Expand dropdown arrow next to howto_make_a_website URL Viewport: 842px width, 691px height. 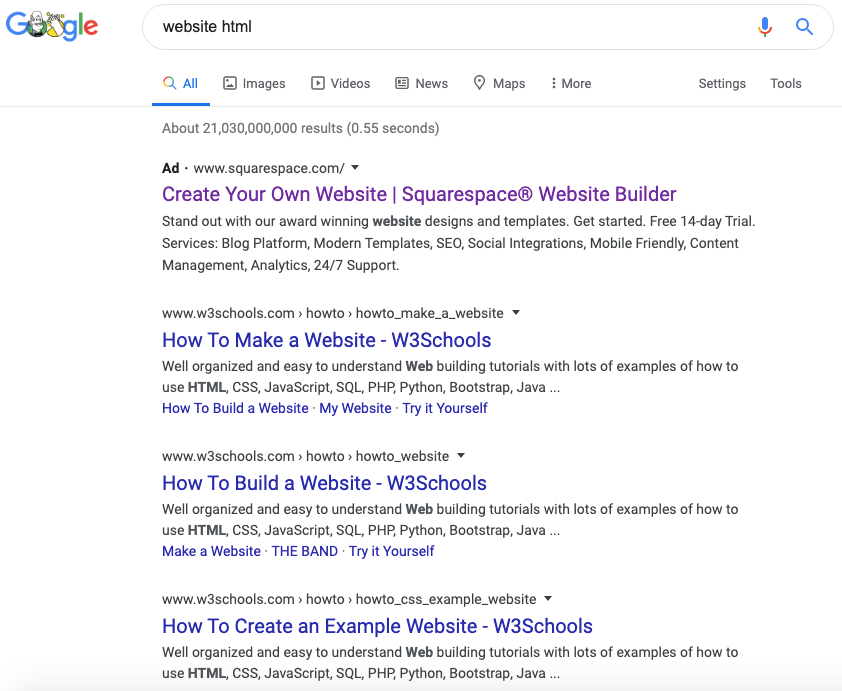click(x=515, y=313)
